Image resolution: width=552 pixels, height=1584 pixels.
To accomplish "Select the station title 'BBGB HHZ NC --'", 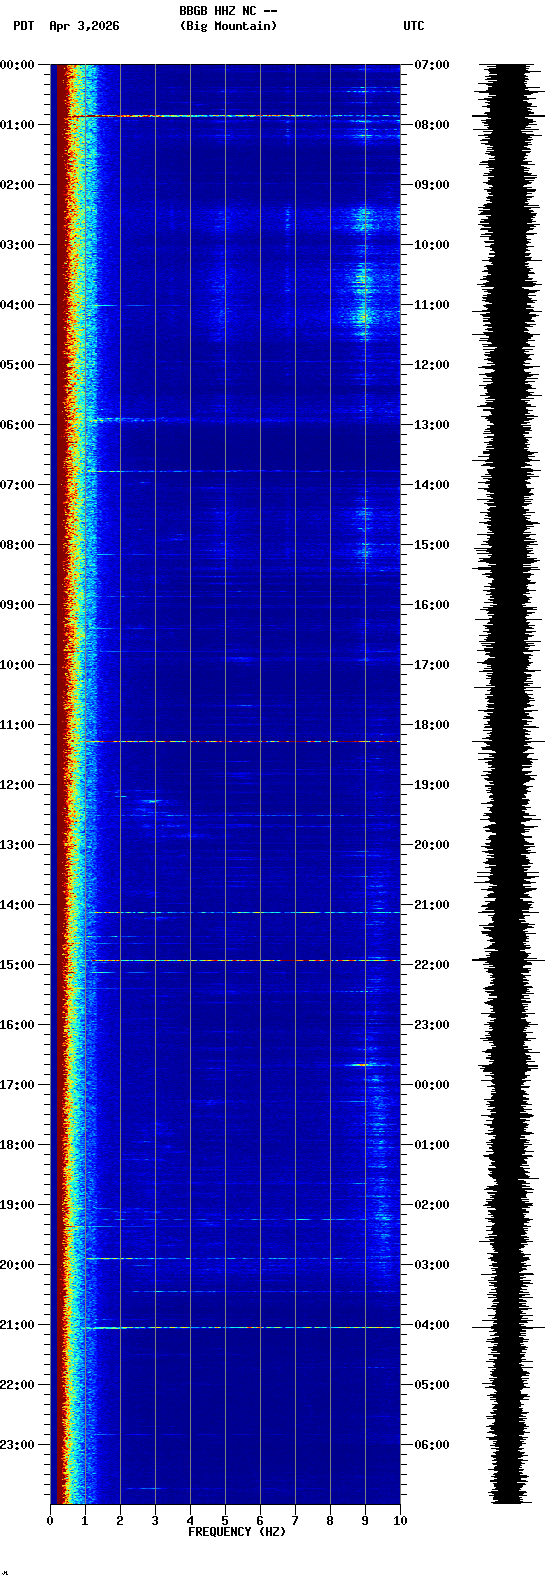I will point(228,11).
